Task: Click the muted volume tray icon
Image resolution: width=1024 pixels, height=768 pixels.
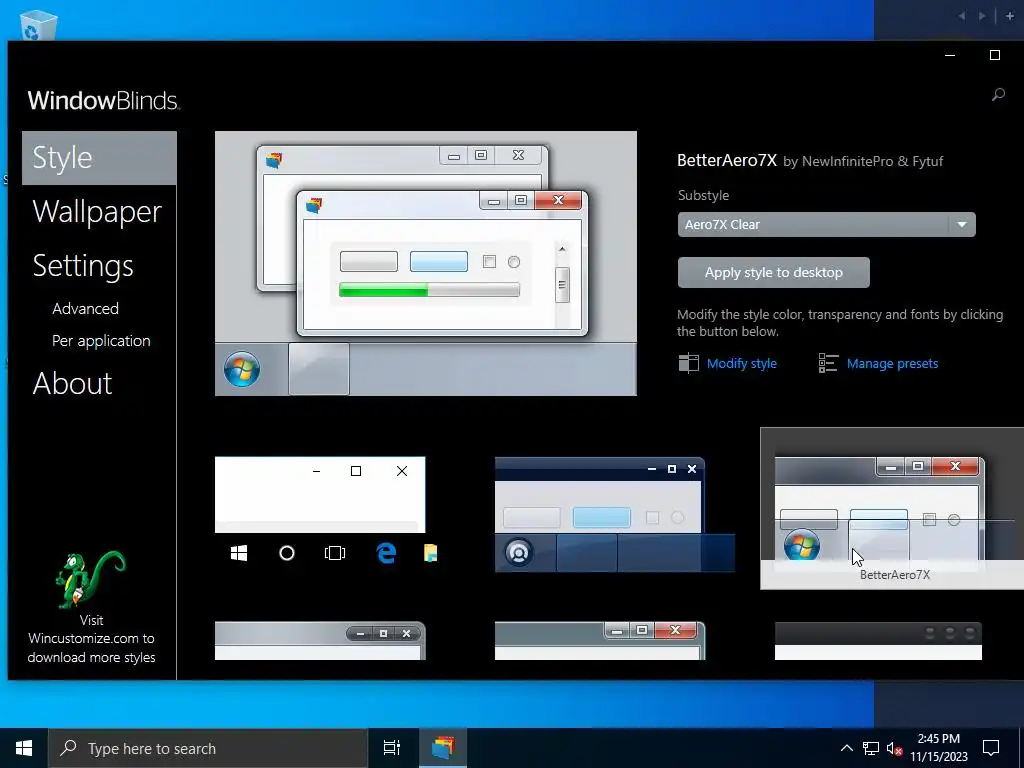Action: pyautogui.click(x=894, y=748)
